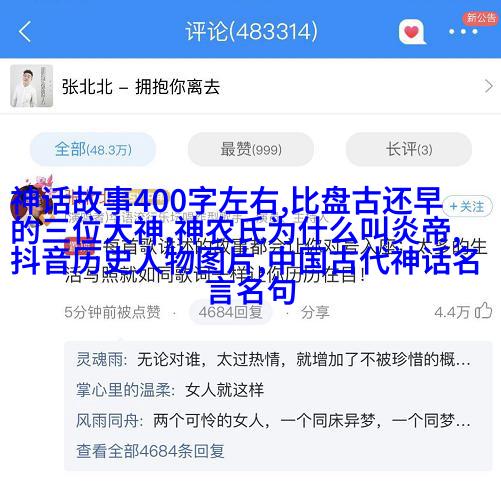Open the 4684回复 replies button

click(x=231, y=312)
